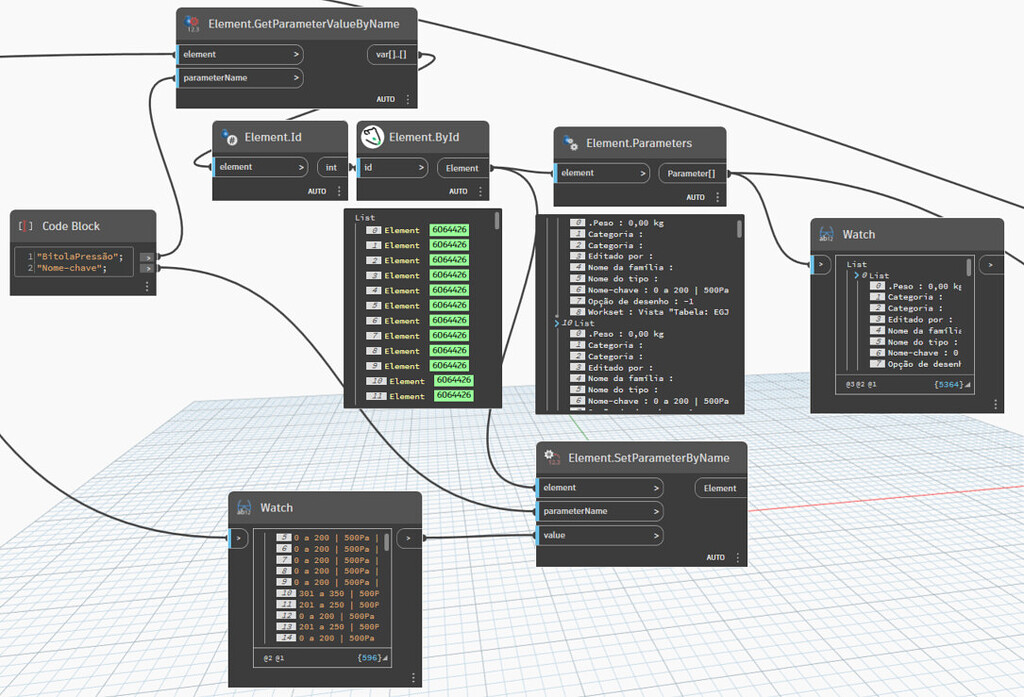
Task: Click the upper-right Watch node icon
Action: pyautogui.click(x=826, y=234)
